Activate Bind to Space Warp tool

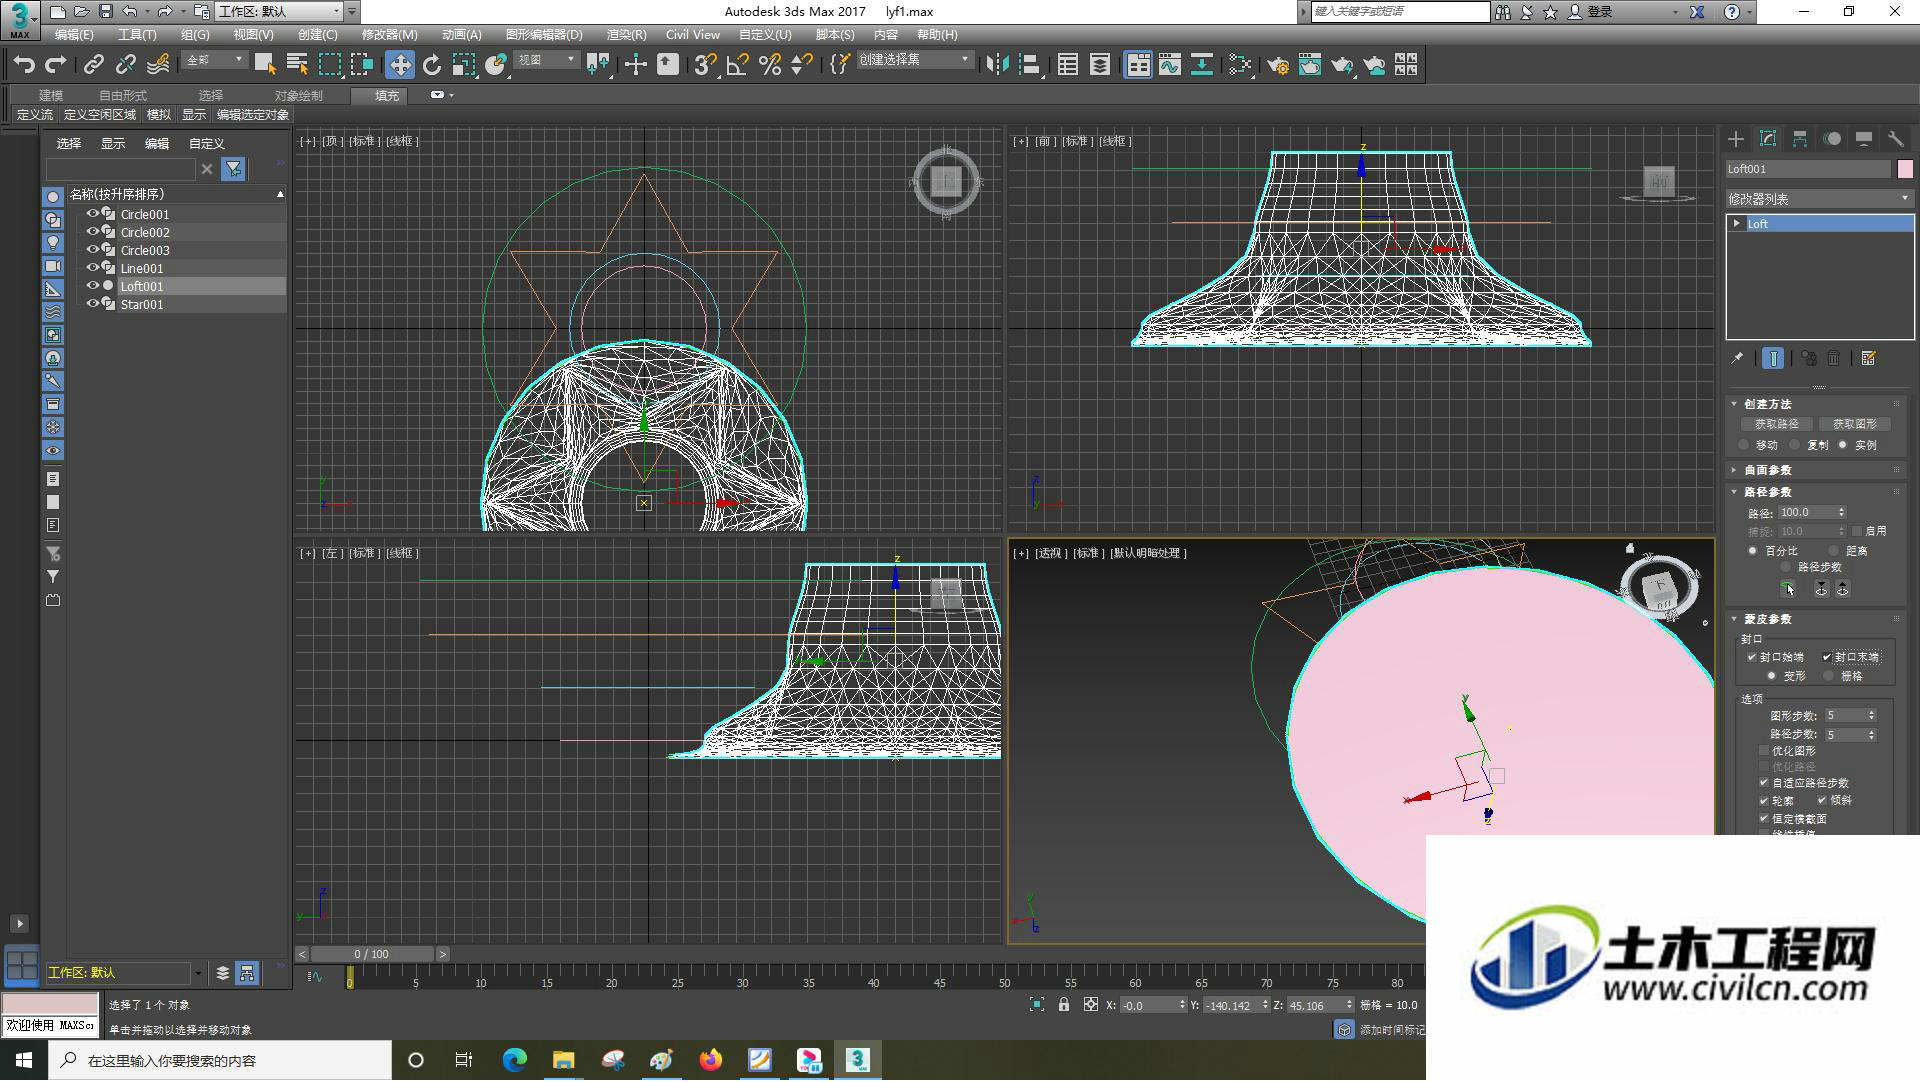[158, 65]
